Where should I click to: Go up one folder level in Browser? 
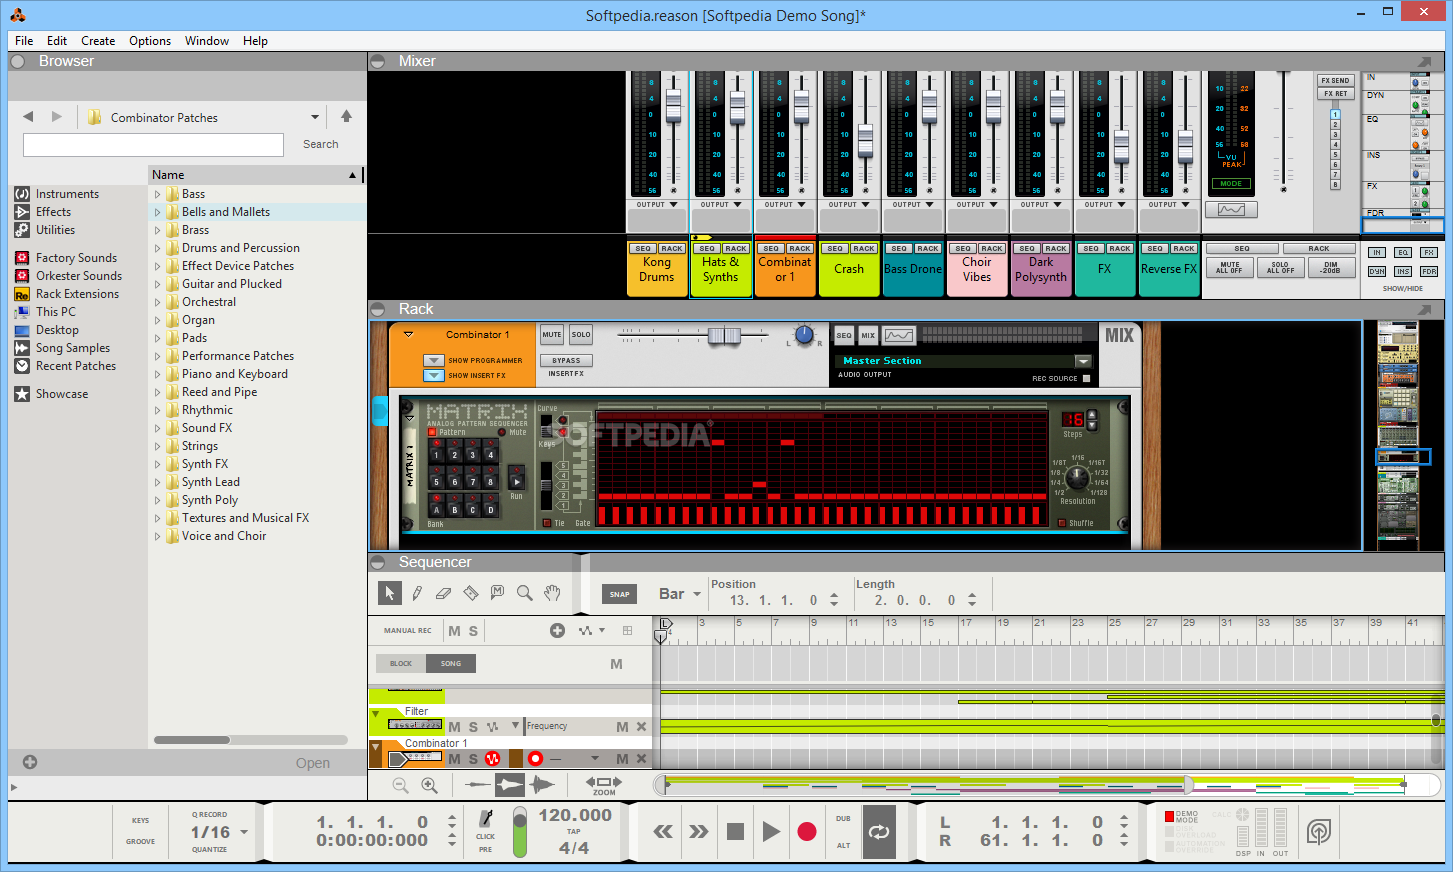pos(346,116)
